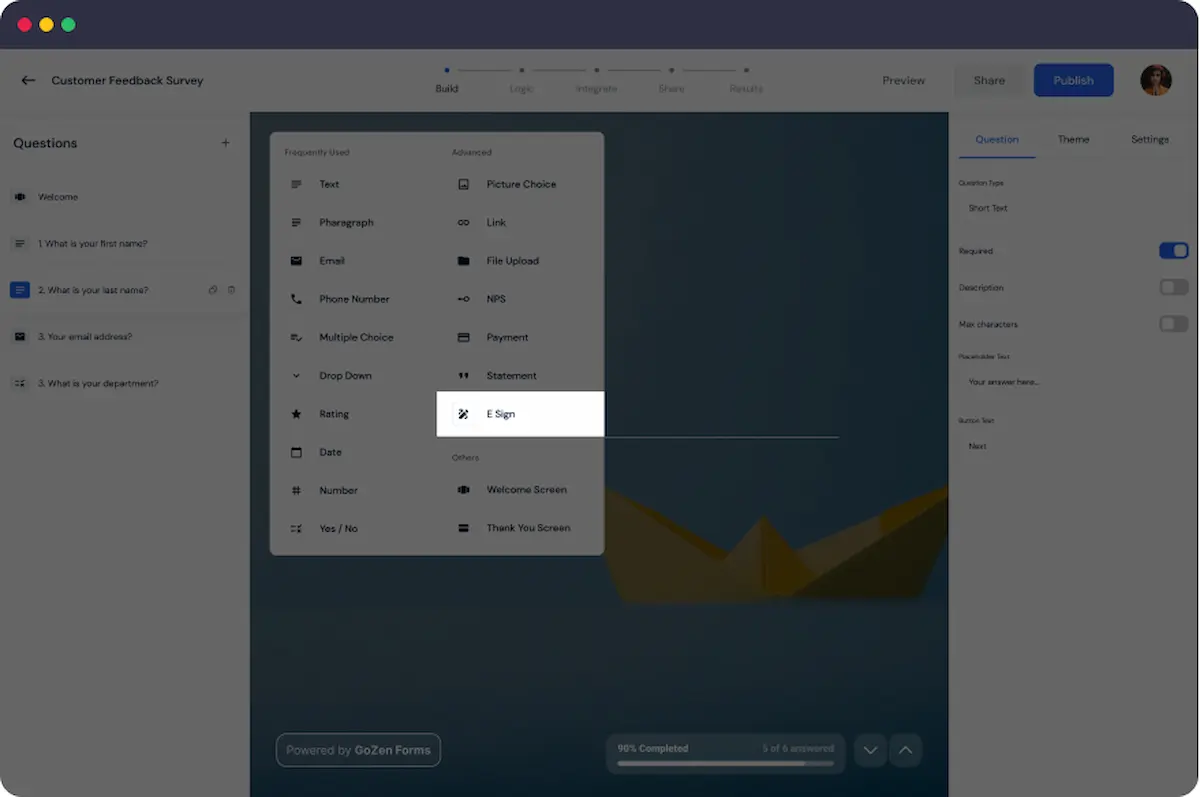Select Drop Down question type
The height and width of the screenshot is (797, 1200).
tap(344, 376)
